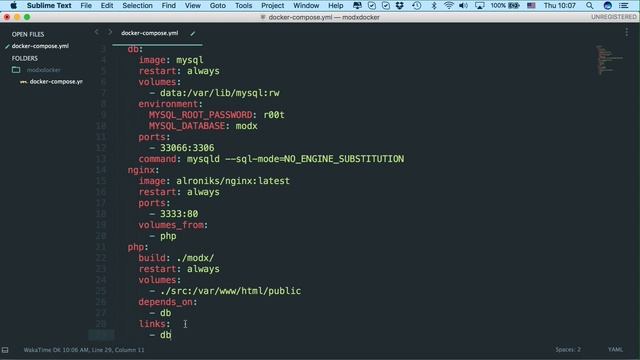
Task: Open the Sublime Text application menu
Action: [49, 6]
